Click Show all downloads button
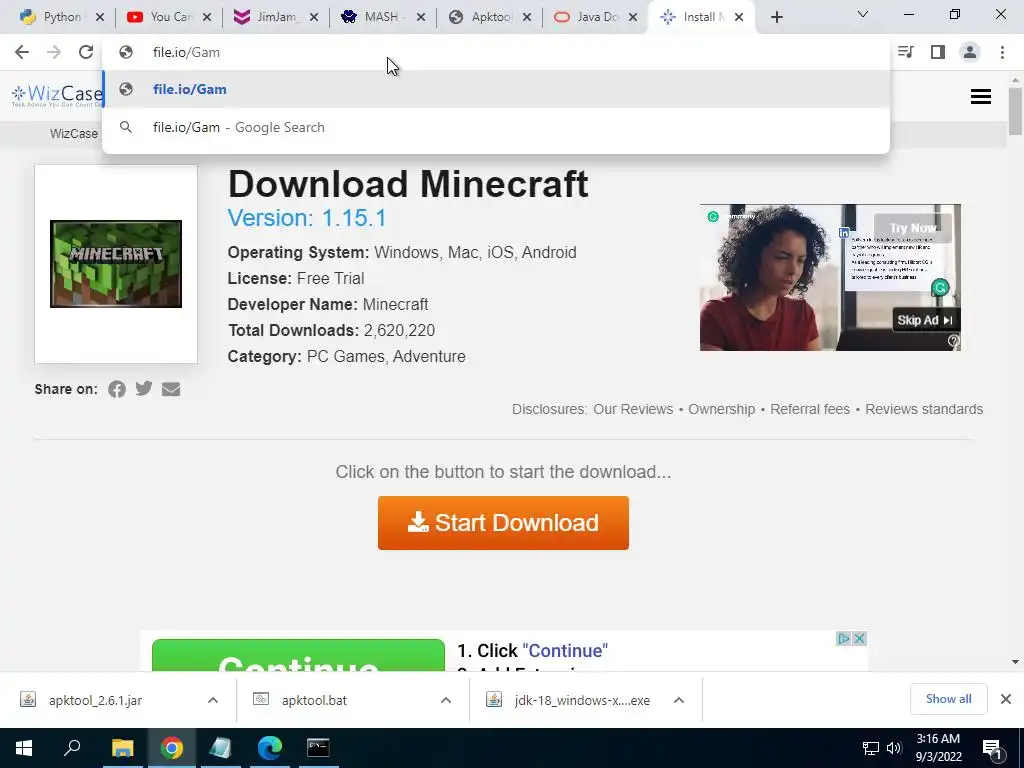Viewport: 1024px width, 768px height. (948, 699)
